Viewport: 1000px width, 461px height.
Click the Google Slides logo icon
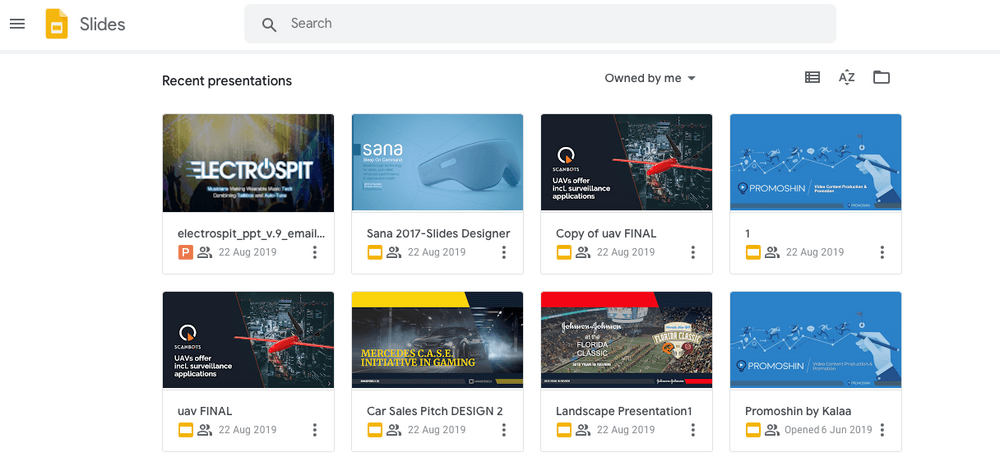56,24
